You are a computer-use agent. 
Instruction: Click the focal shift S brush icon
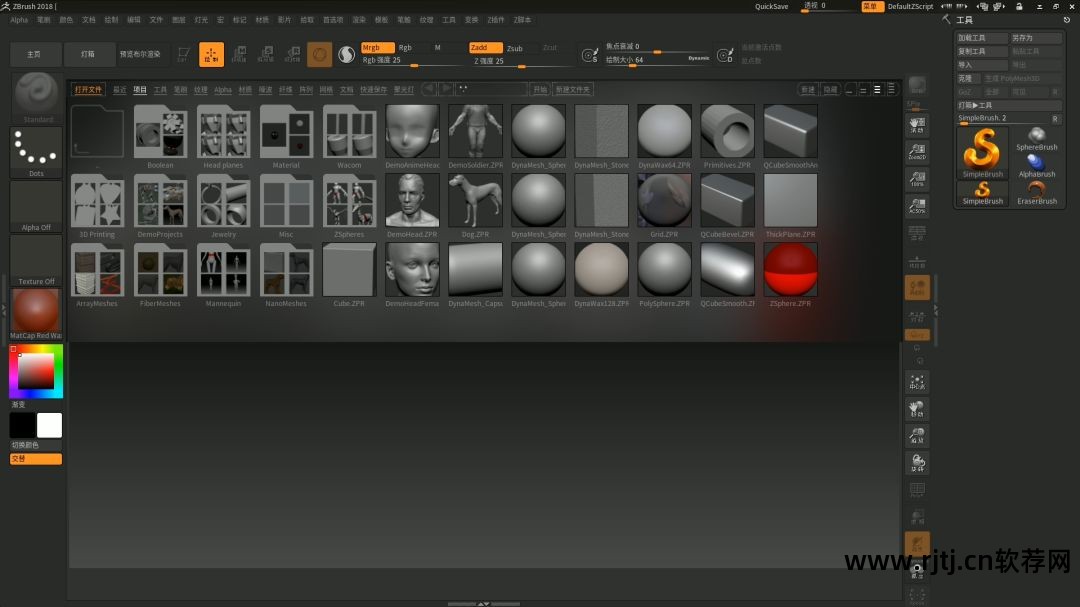[590, 55]
